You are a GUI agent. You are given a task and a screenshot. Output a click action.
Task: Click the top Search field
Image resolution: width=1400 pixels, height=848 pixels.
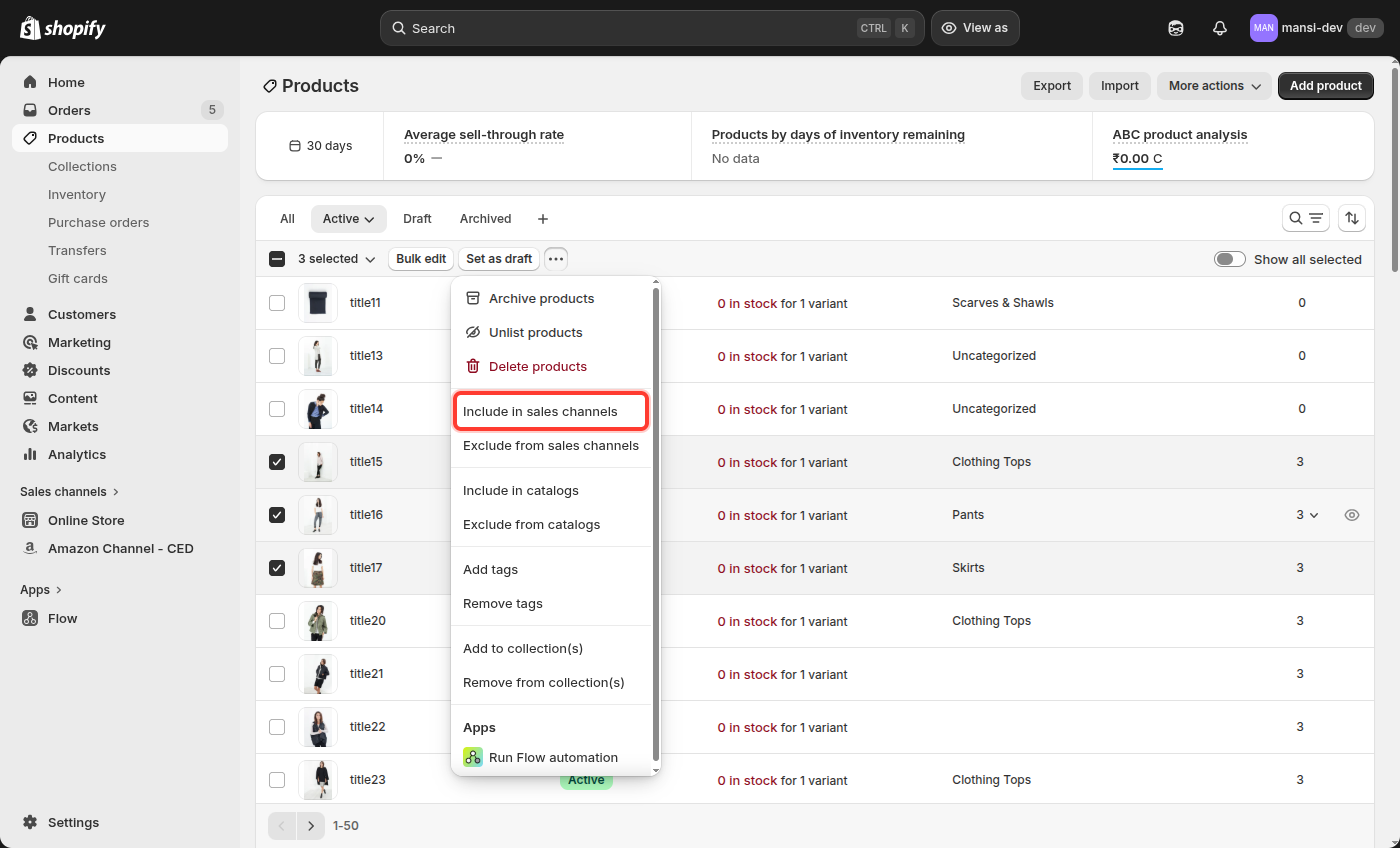point(652,28)
